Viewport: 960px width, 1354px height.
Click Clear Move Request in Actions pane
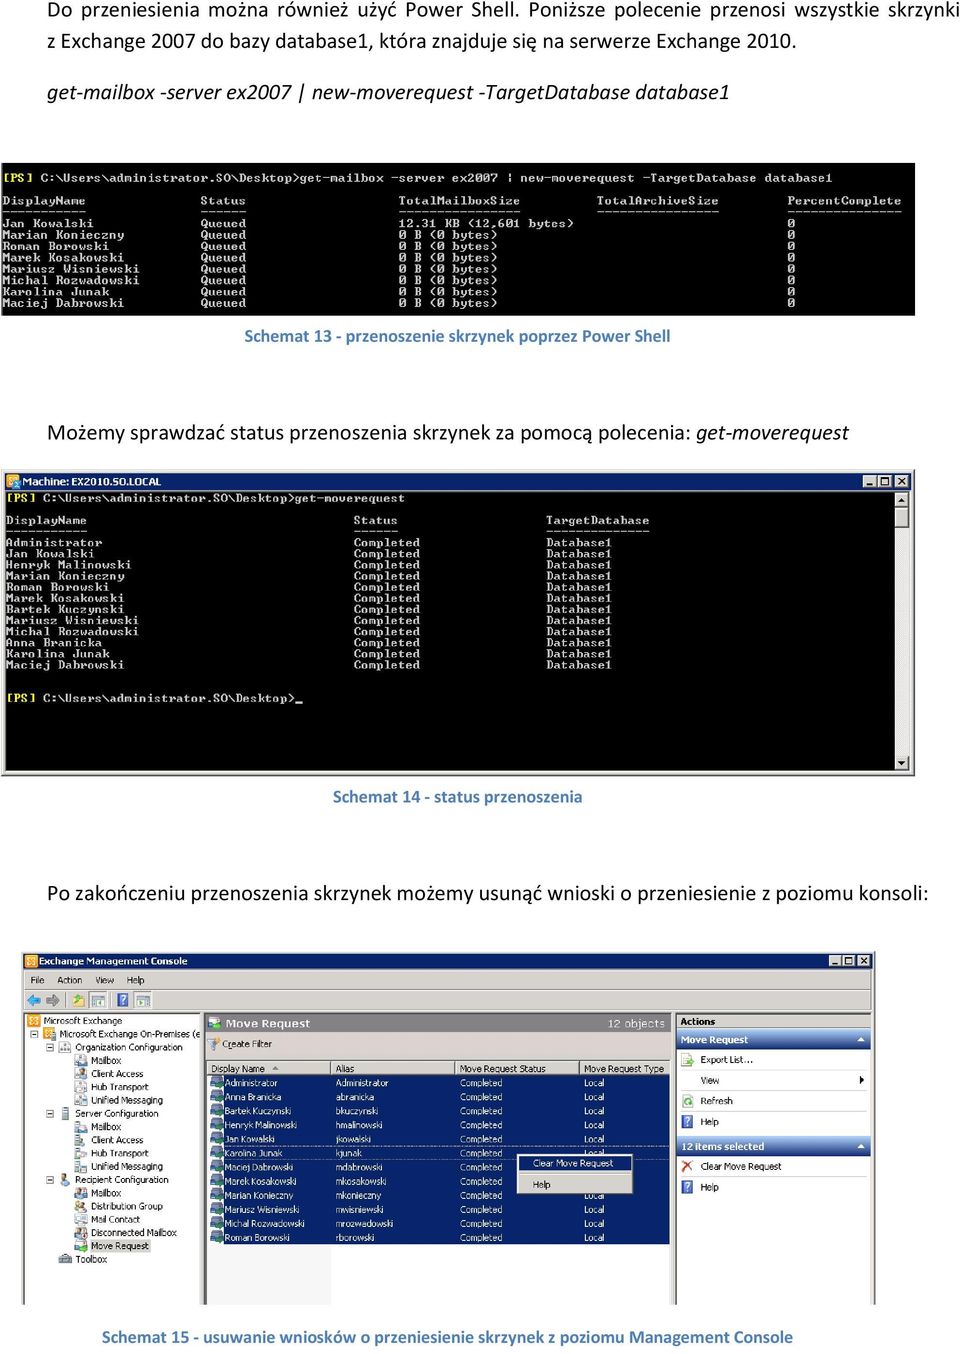741,1166
